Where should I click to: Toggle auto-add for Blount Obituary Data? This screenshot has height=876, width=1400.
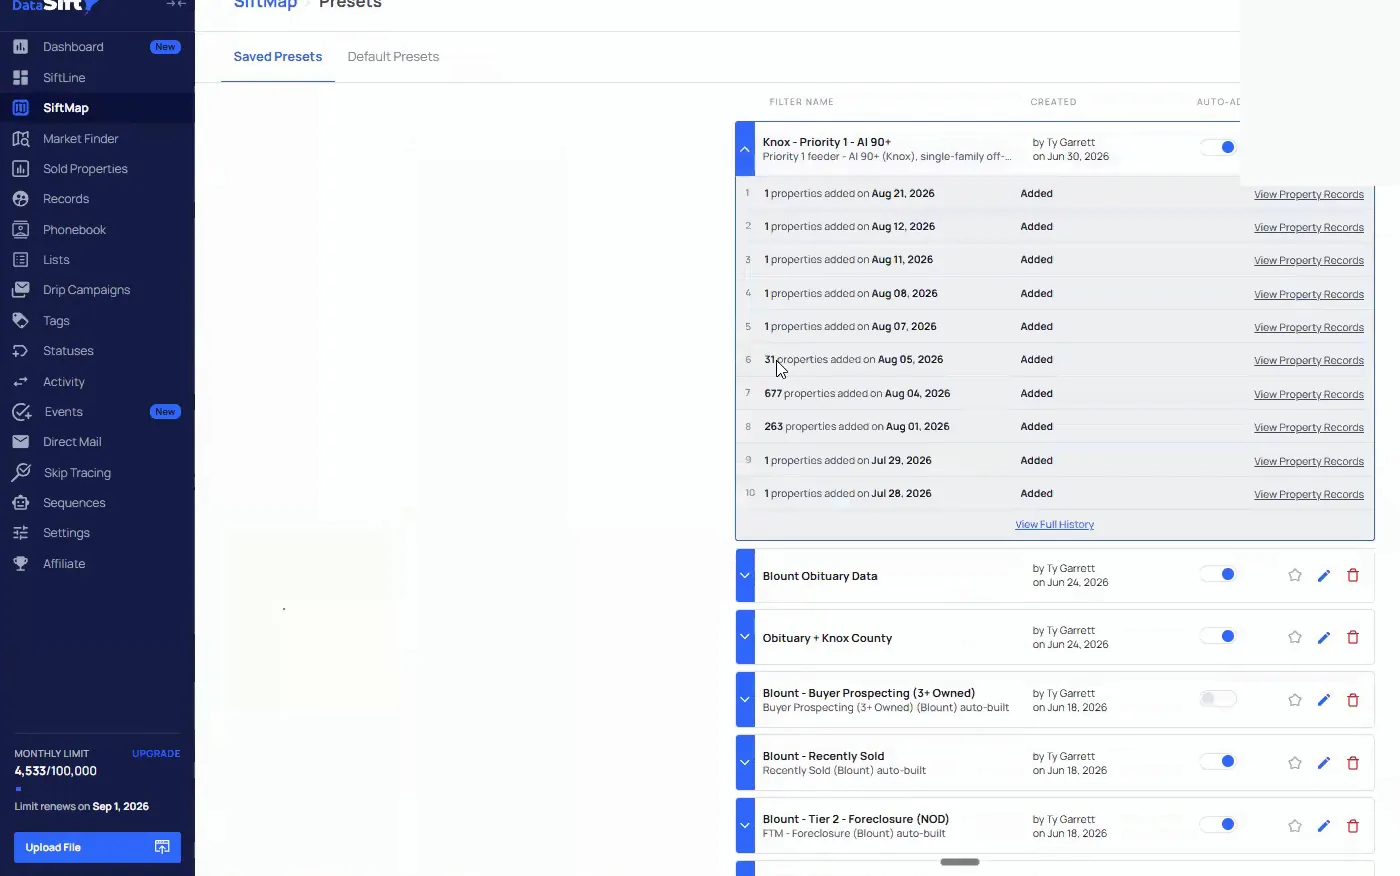click(x=1218, y=574)
